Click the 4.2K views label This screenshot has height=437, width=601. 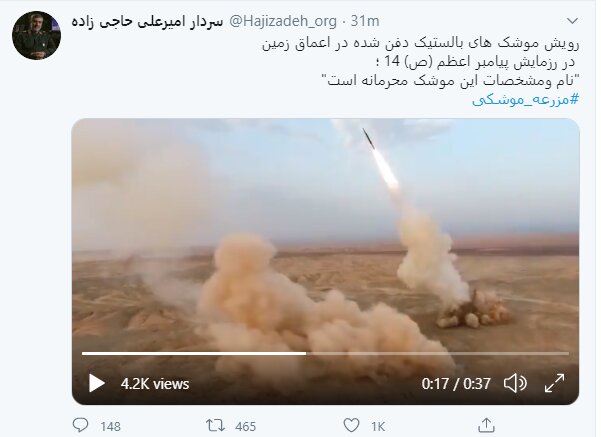pos(155,384)
